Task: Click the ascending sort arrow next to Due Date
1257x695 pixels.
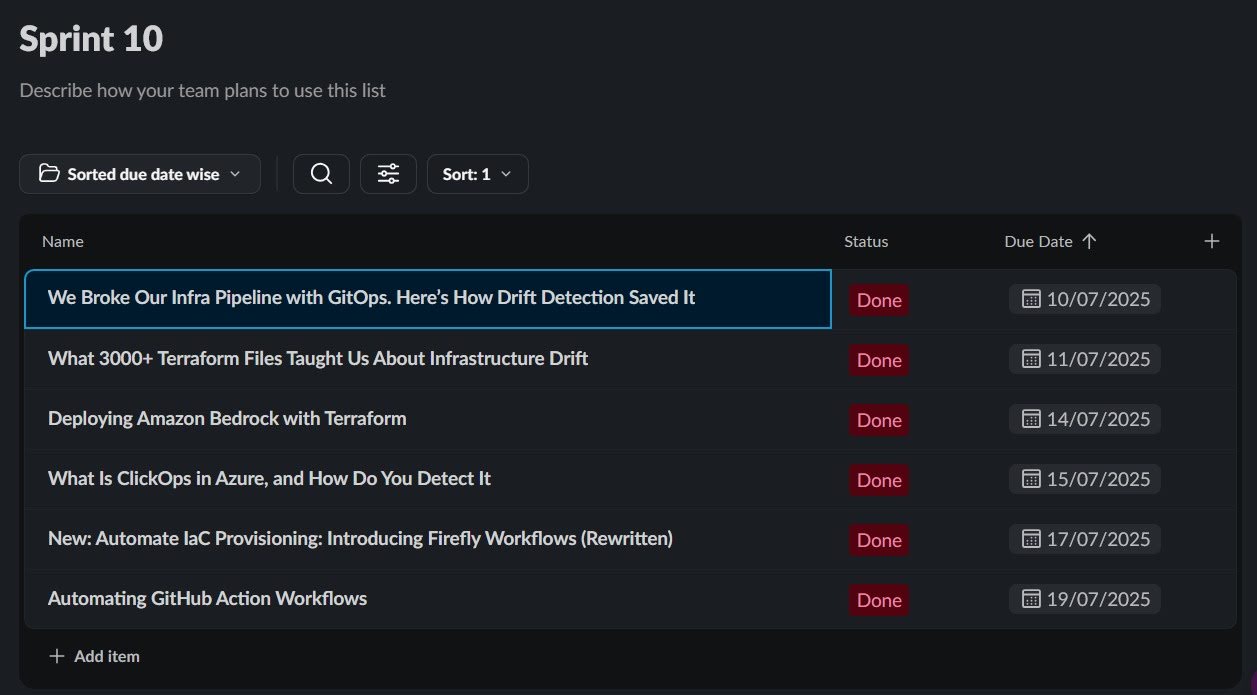Action: [1090, 241]
